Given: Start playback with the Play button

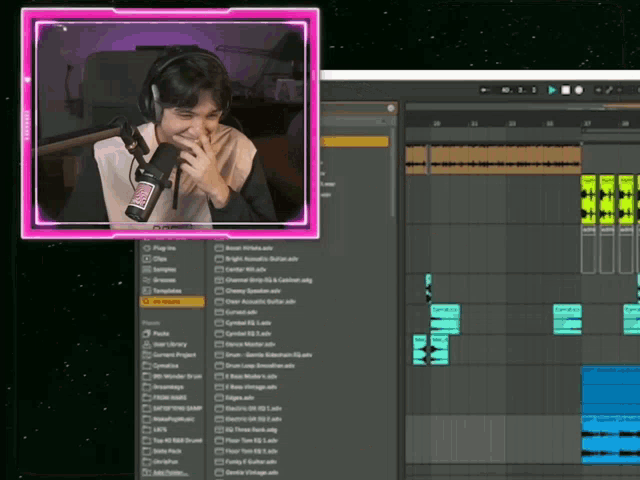Looking at the screenshot, I should [x=552, y=90].
